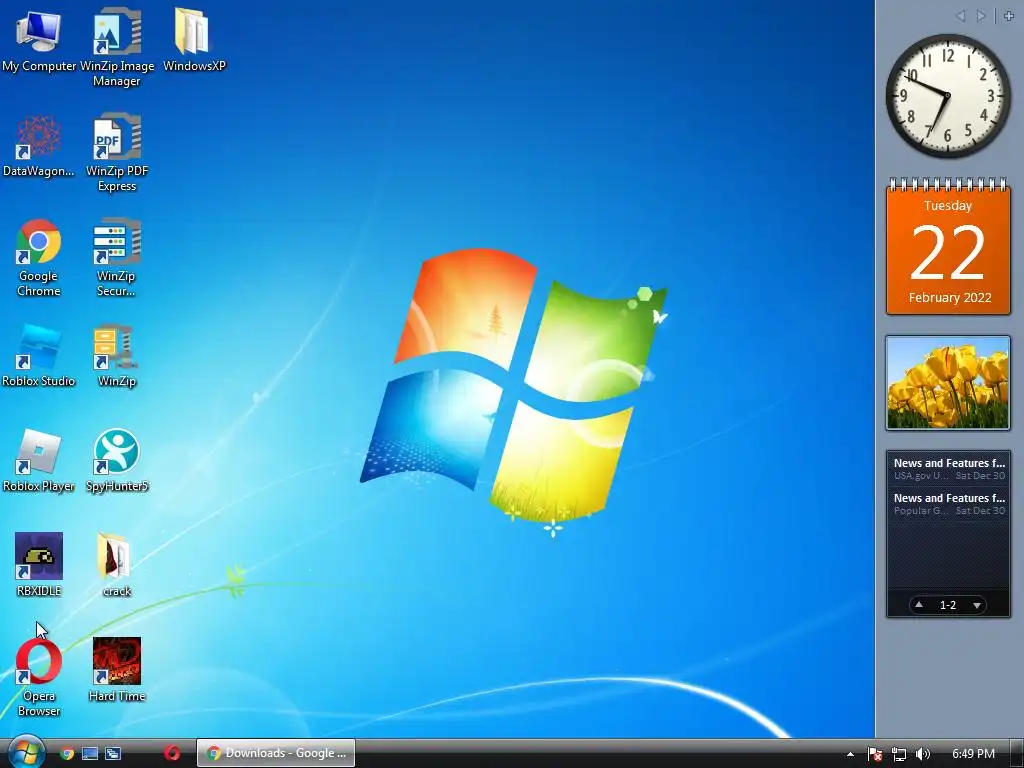
Task: Click the analog clock gadget
Action: point(947,95)
